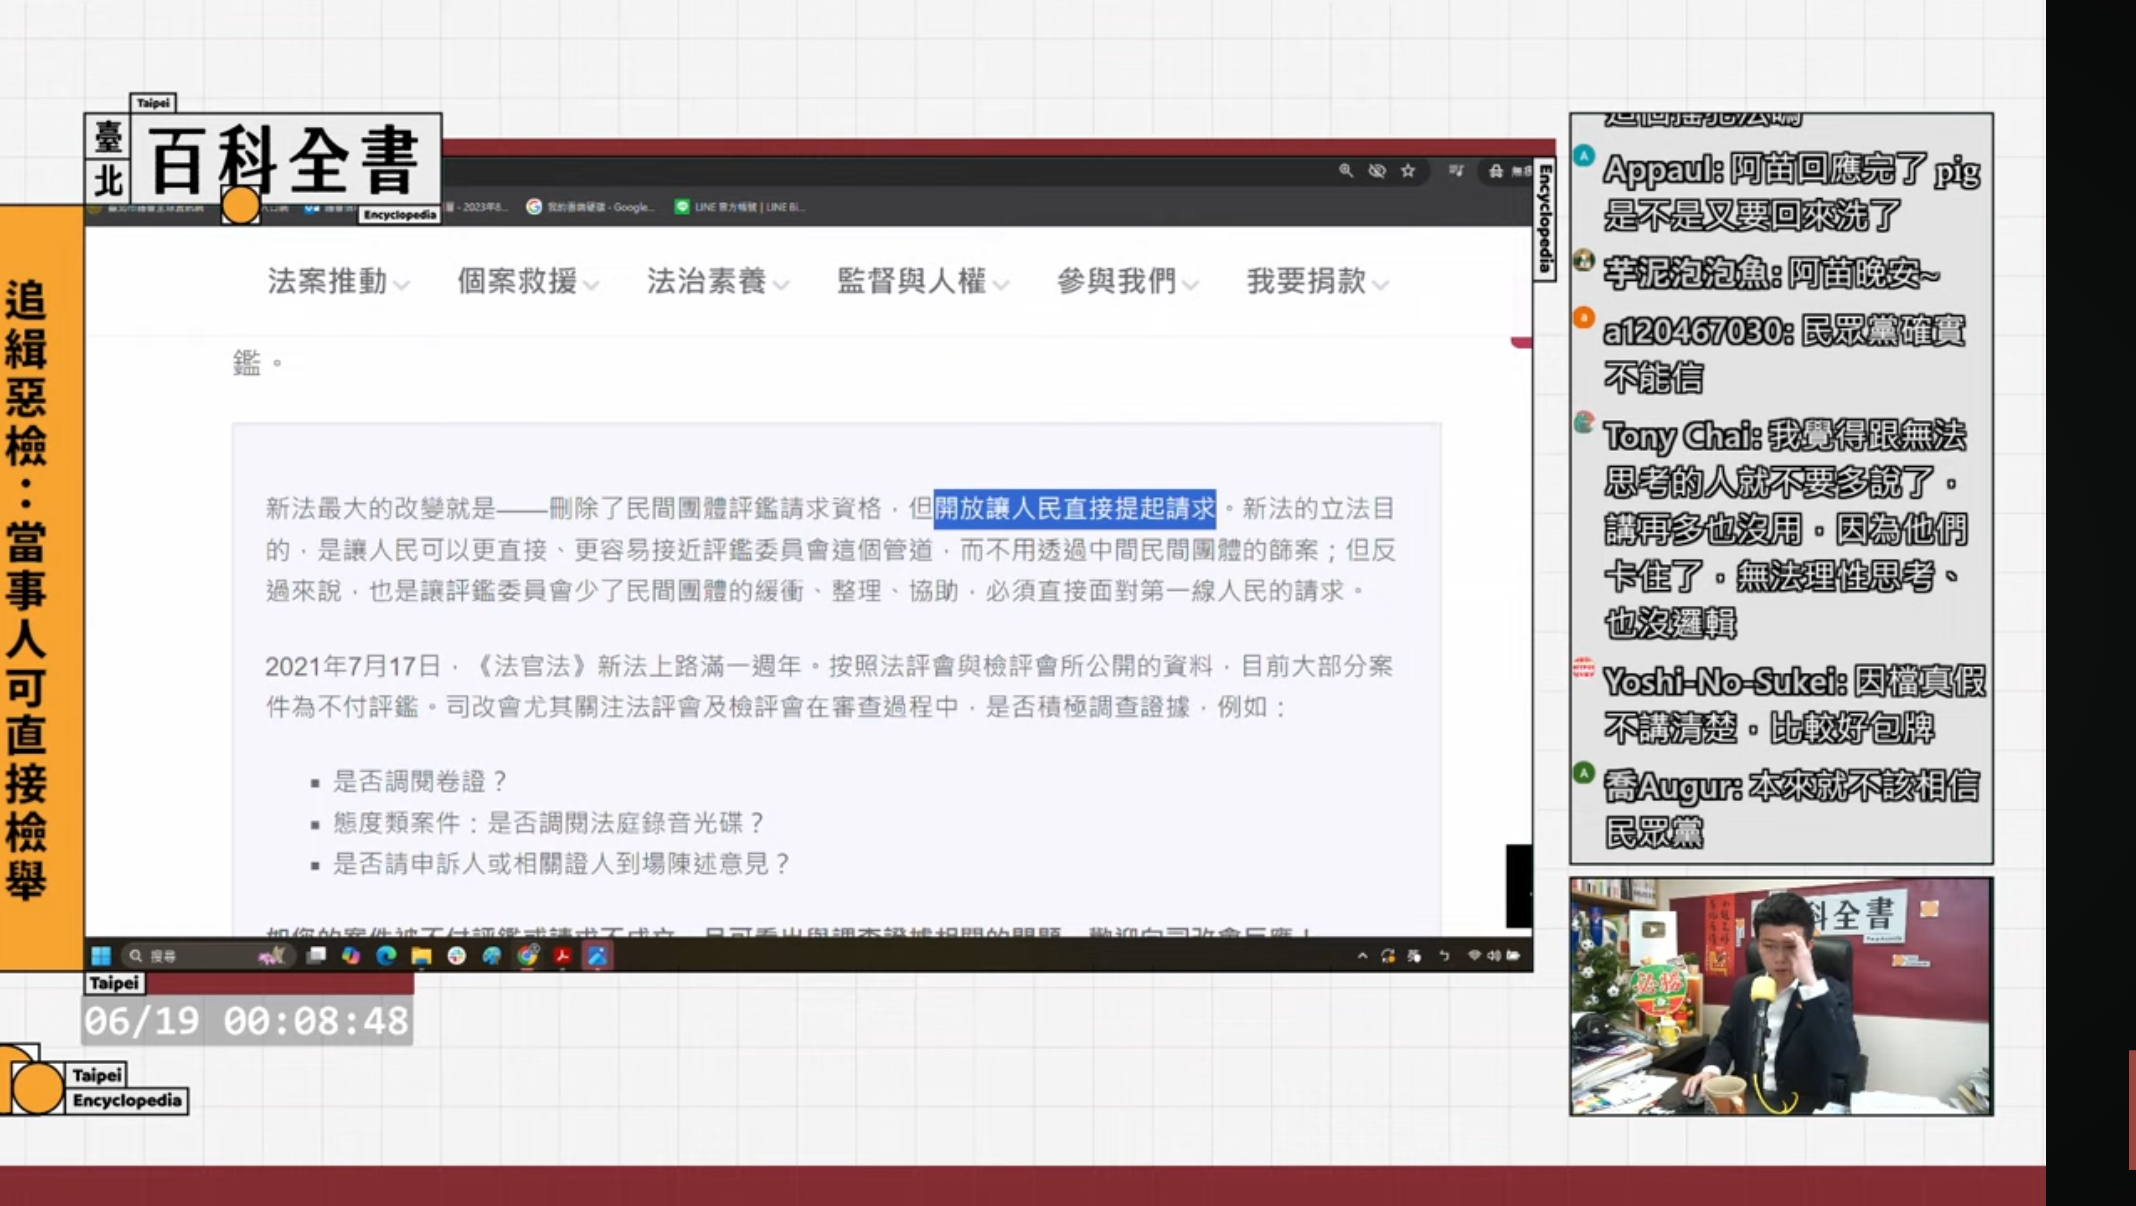Click bullet 態度類案件：是否調閱法庭錄音光碟？
2136x1206 pixels.
click(550, 823)
